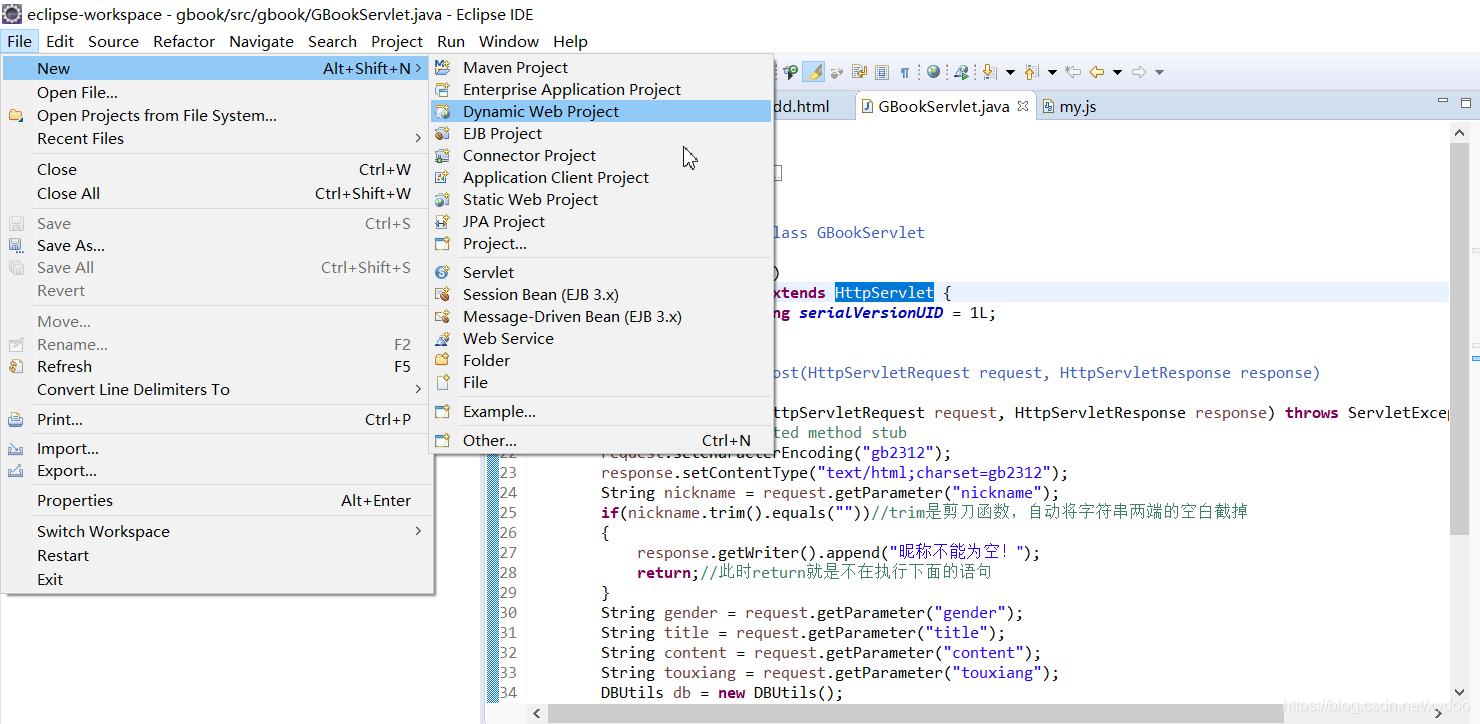Click Message-Driven Bean icon

pyautogui.click(x=443, y=316)
